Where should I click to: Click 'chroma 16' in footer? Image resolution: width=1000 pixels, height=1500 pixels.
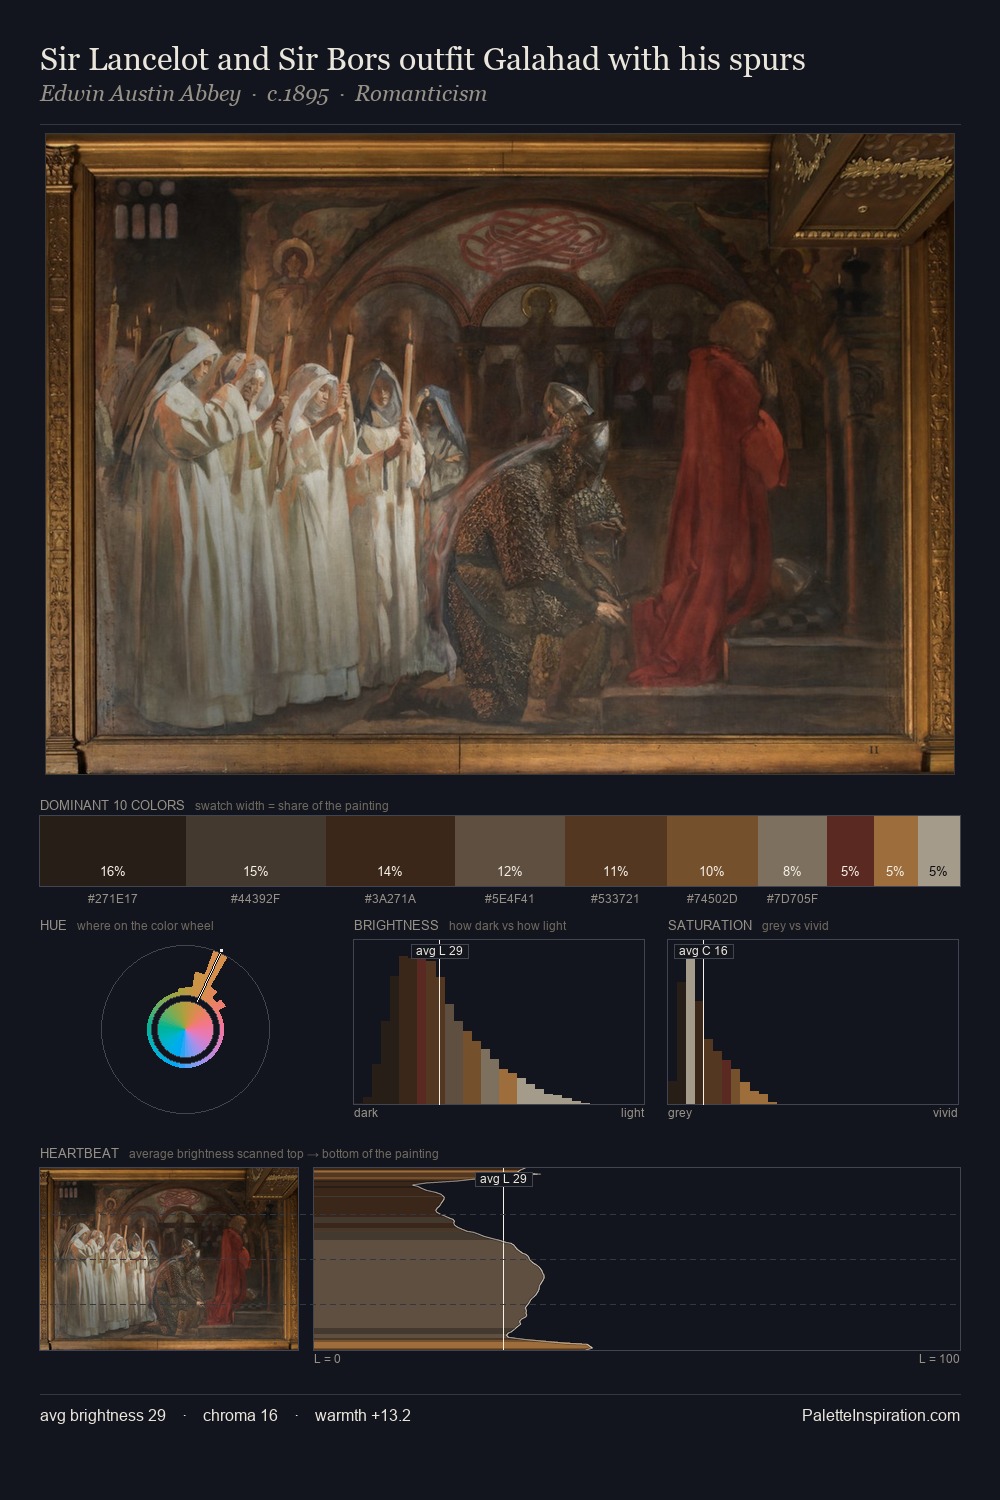240,1415
